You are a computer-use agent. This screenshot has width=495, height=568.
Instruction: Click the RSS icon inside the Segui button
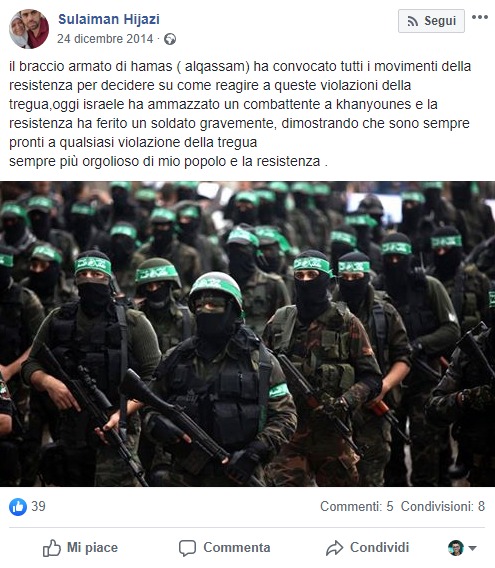[412, 21]
